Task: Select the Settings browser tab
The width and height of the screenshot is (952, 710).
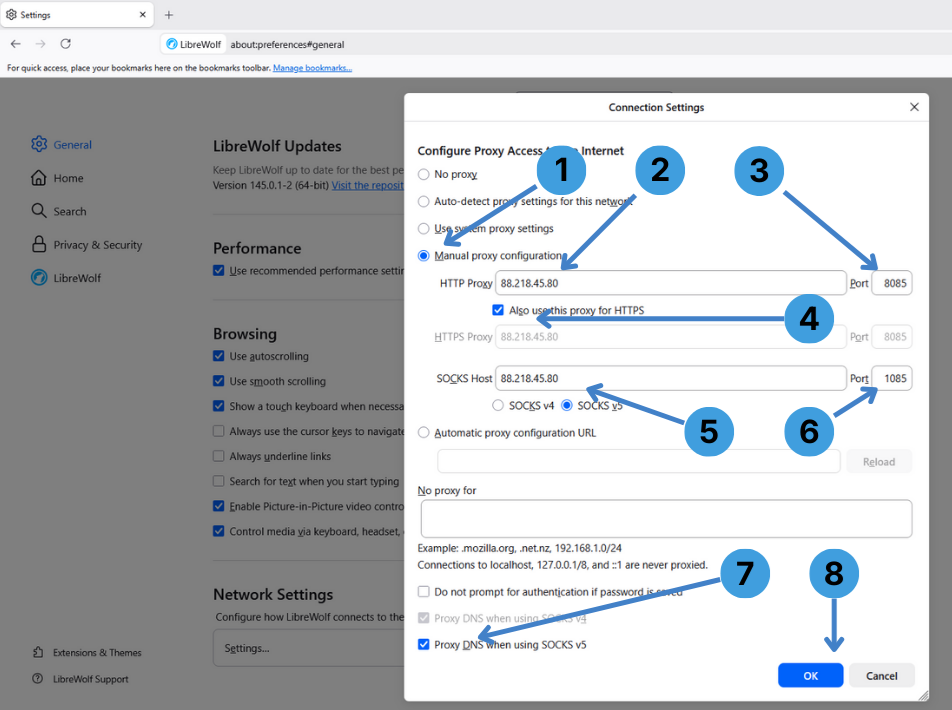Action: (77, 15)
